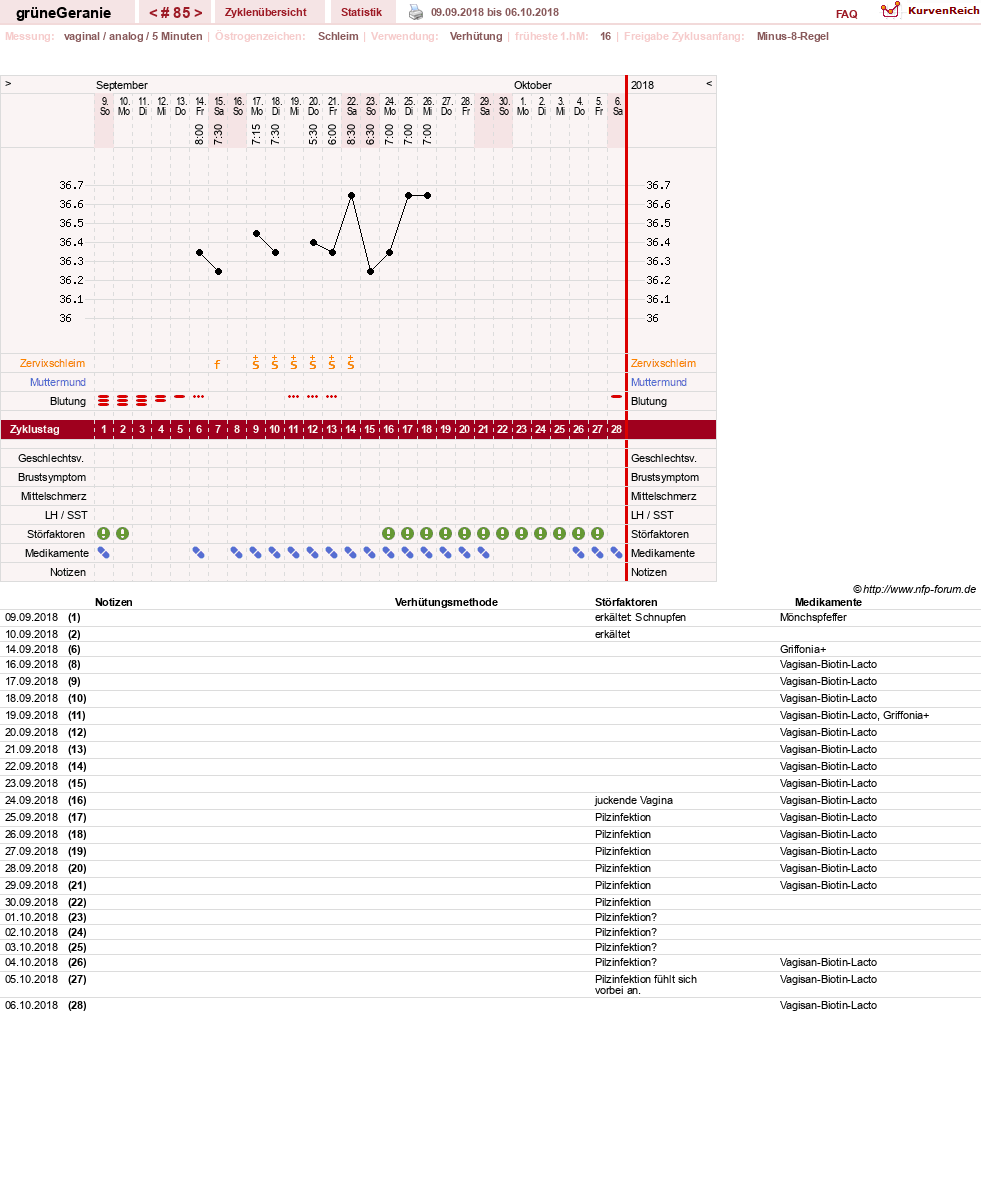Click the medication pill icon on cycle day 28

point(617,553)
